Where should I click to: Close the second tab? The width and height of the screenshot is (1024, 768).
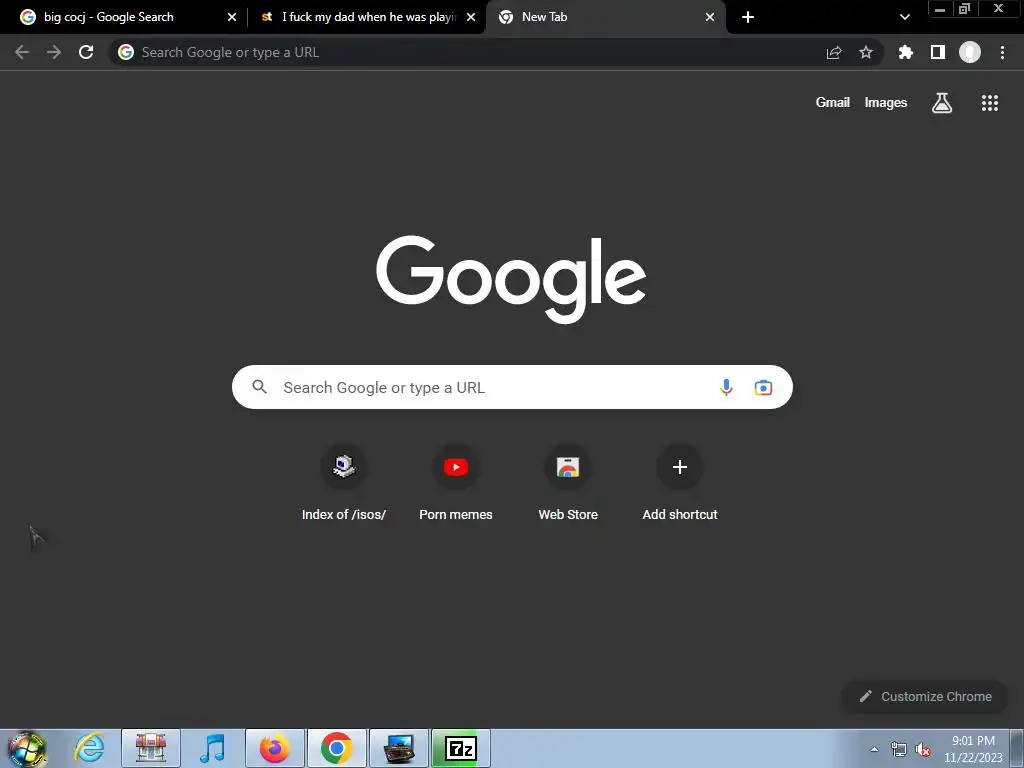coord(471,17)
